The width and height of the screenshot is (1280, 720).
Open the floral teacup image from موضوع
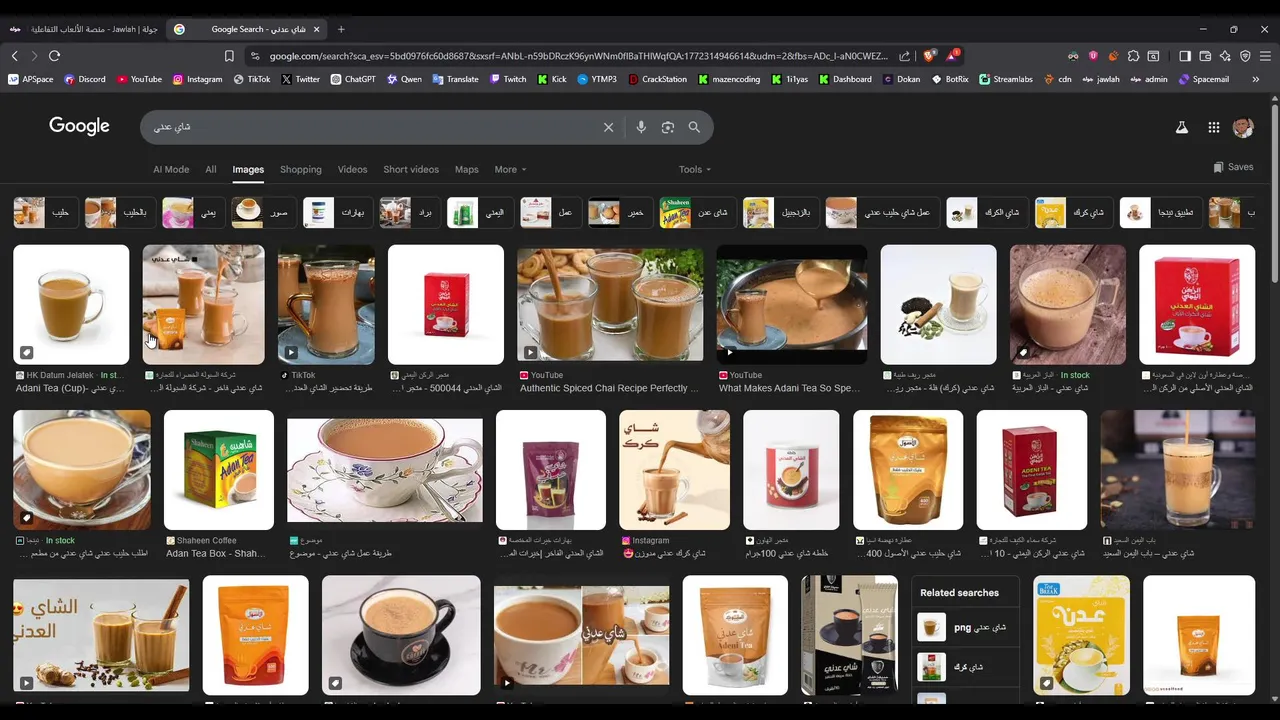pyautogui.click(x=385, y=469)
